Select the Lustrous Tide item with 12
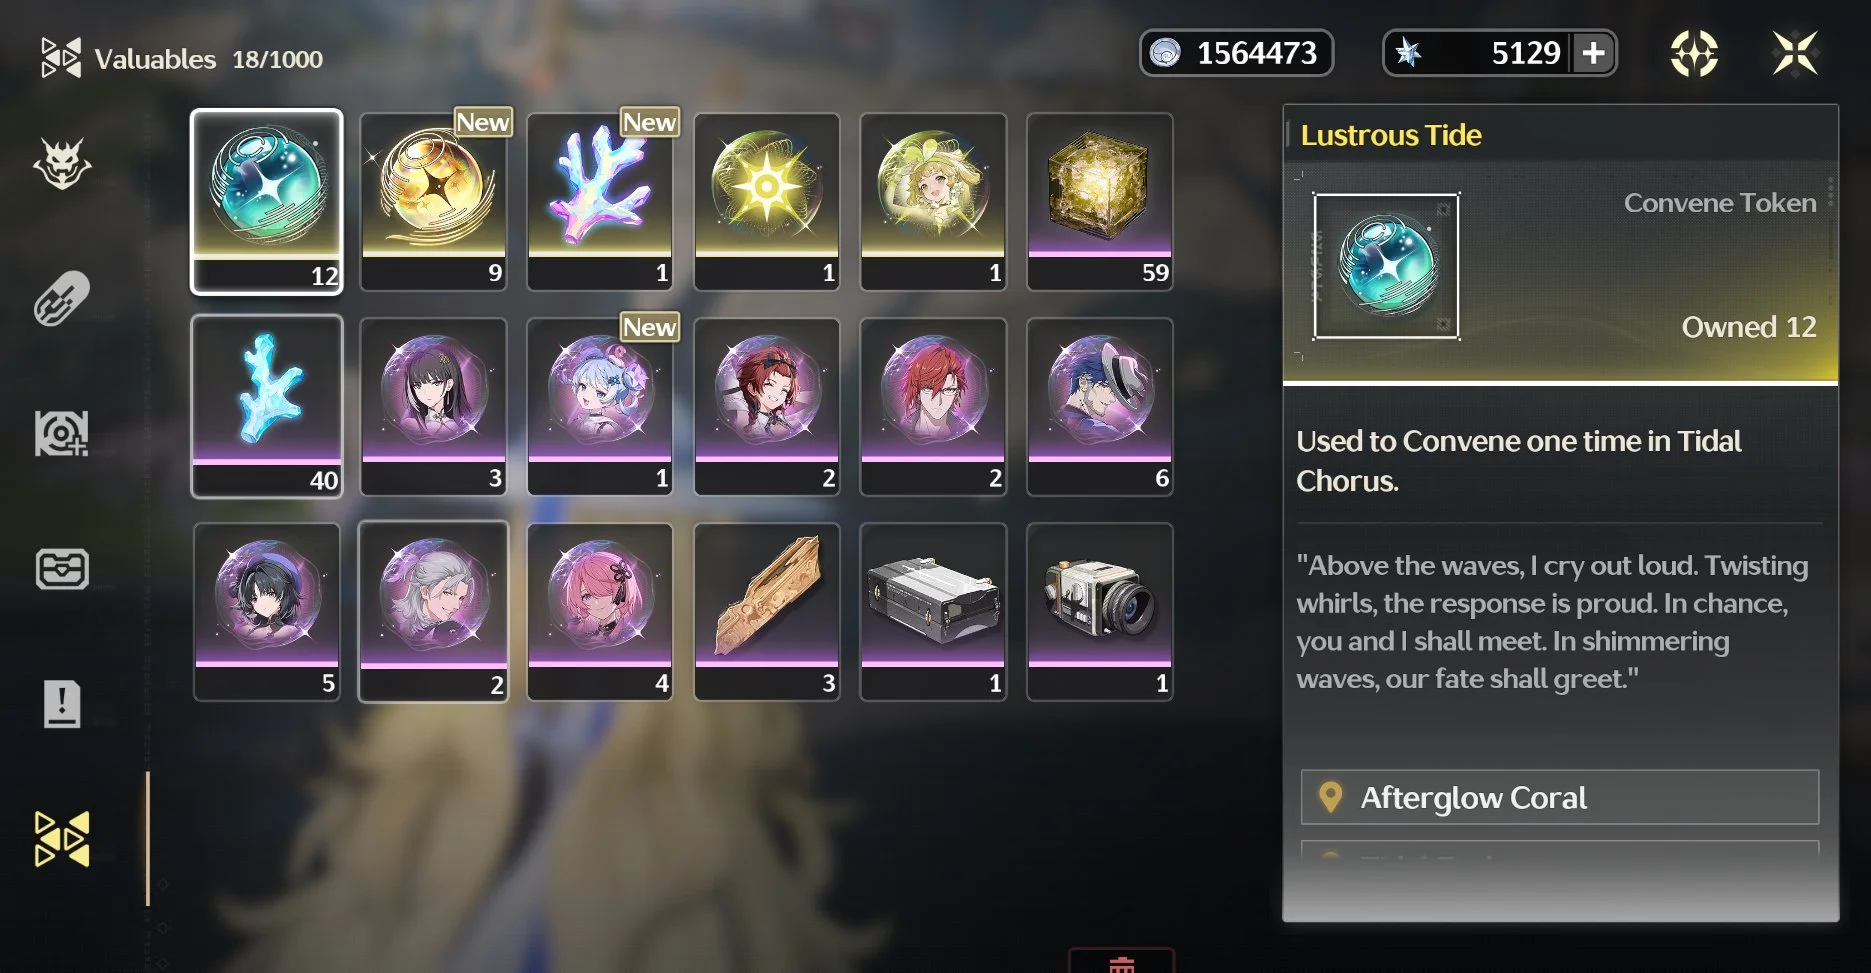 267,201
